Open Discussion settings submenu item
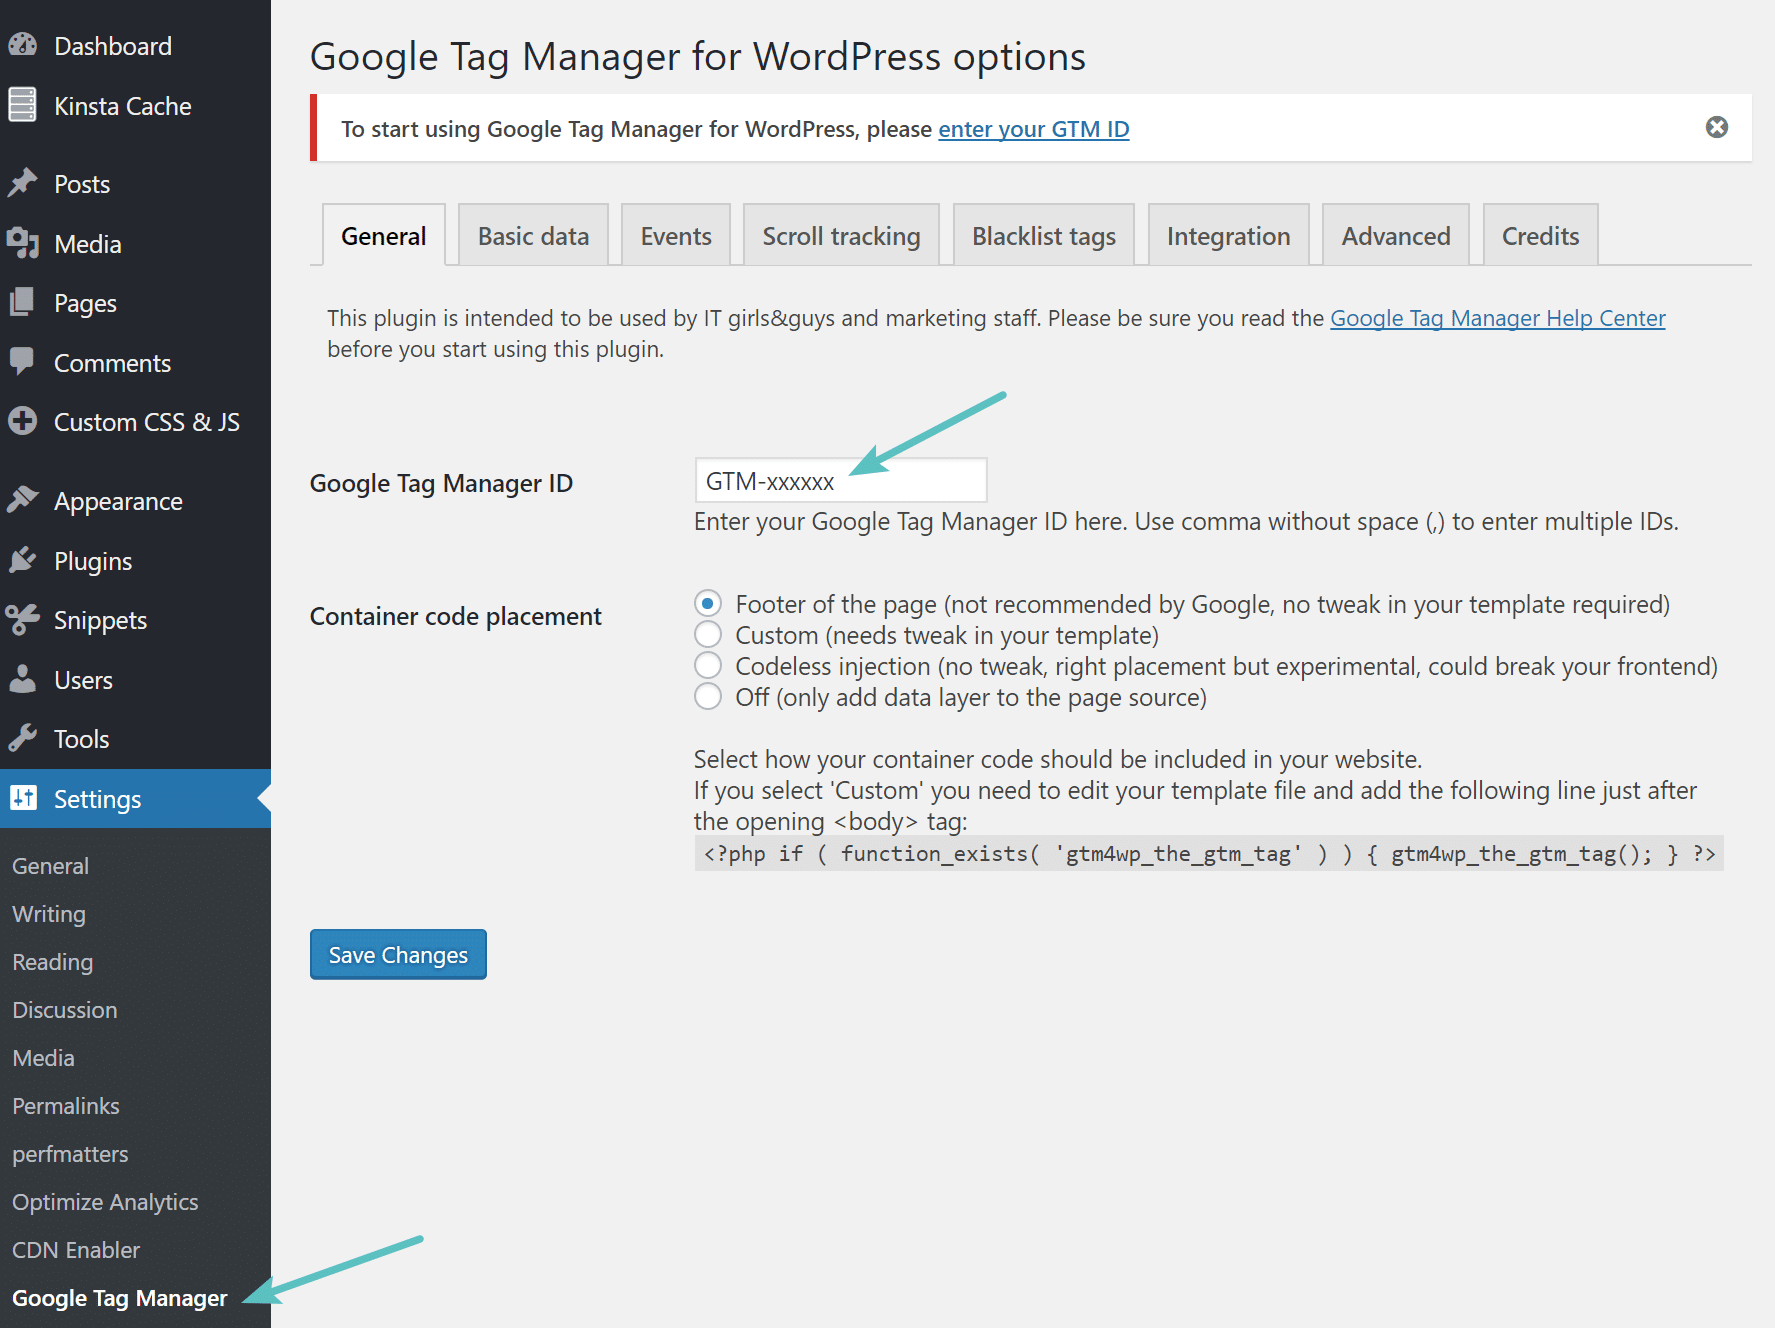The height and width of the screenshot is (1328, 1775). 65,1010
